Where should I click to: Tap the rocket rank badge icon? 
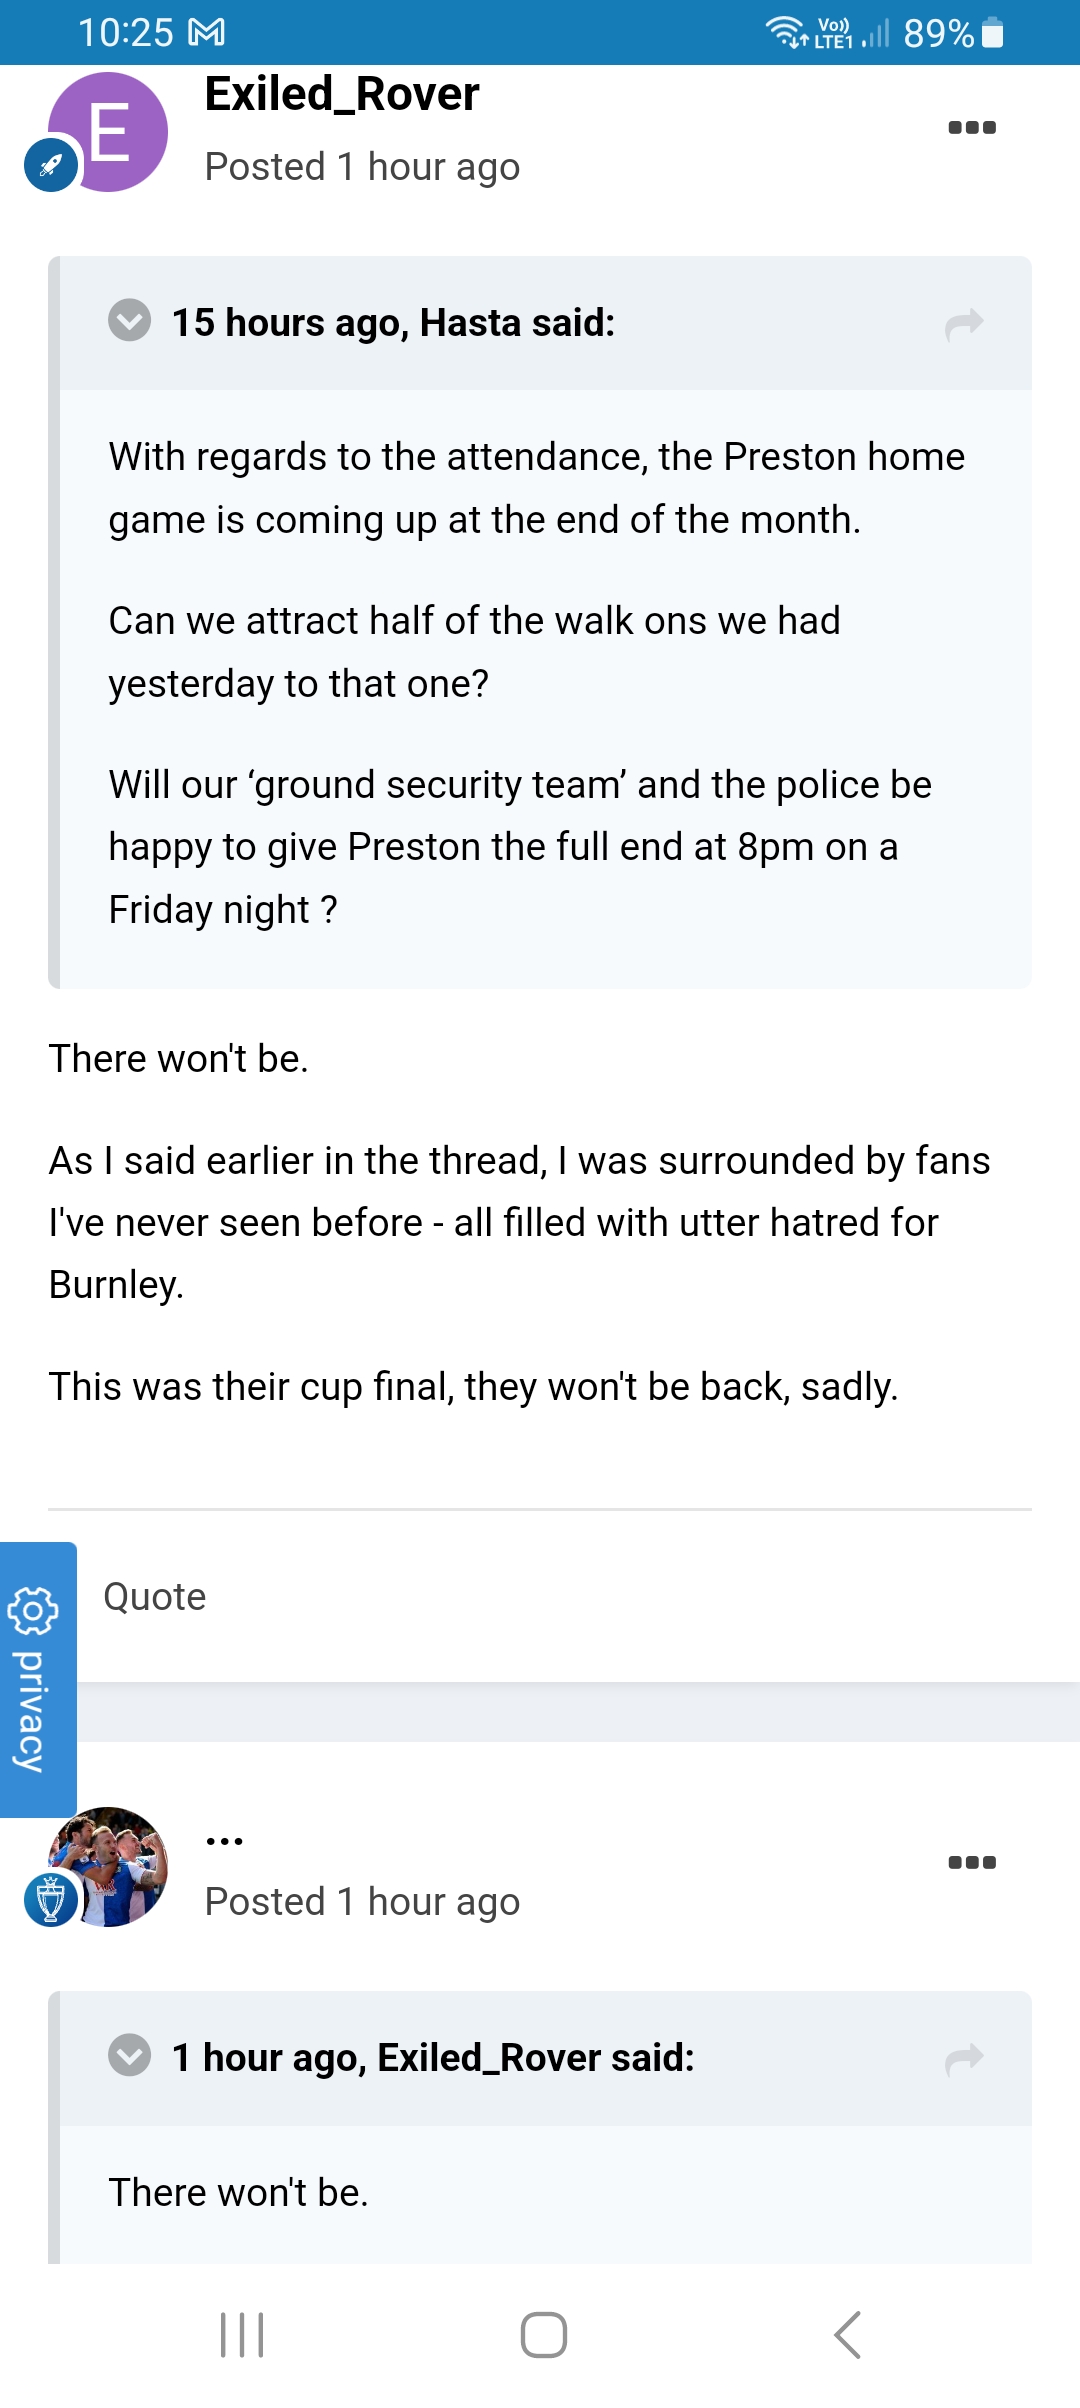coord(51,165)
